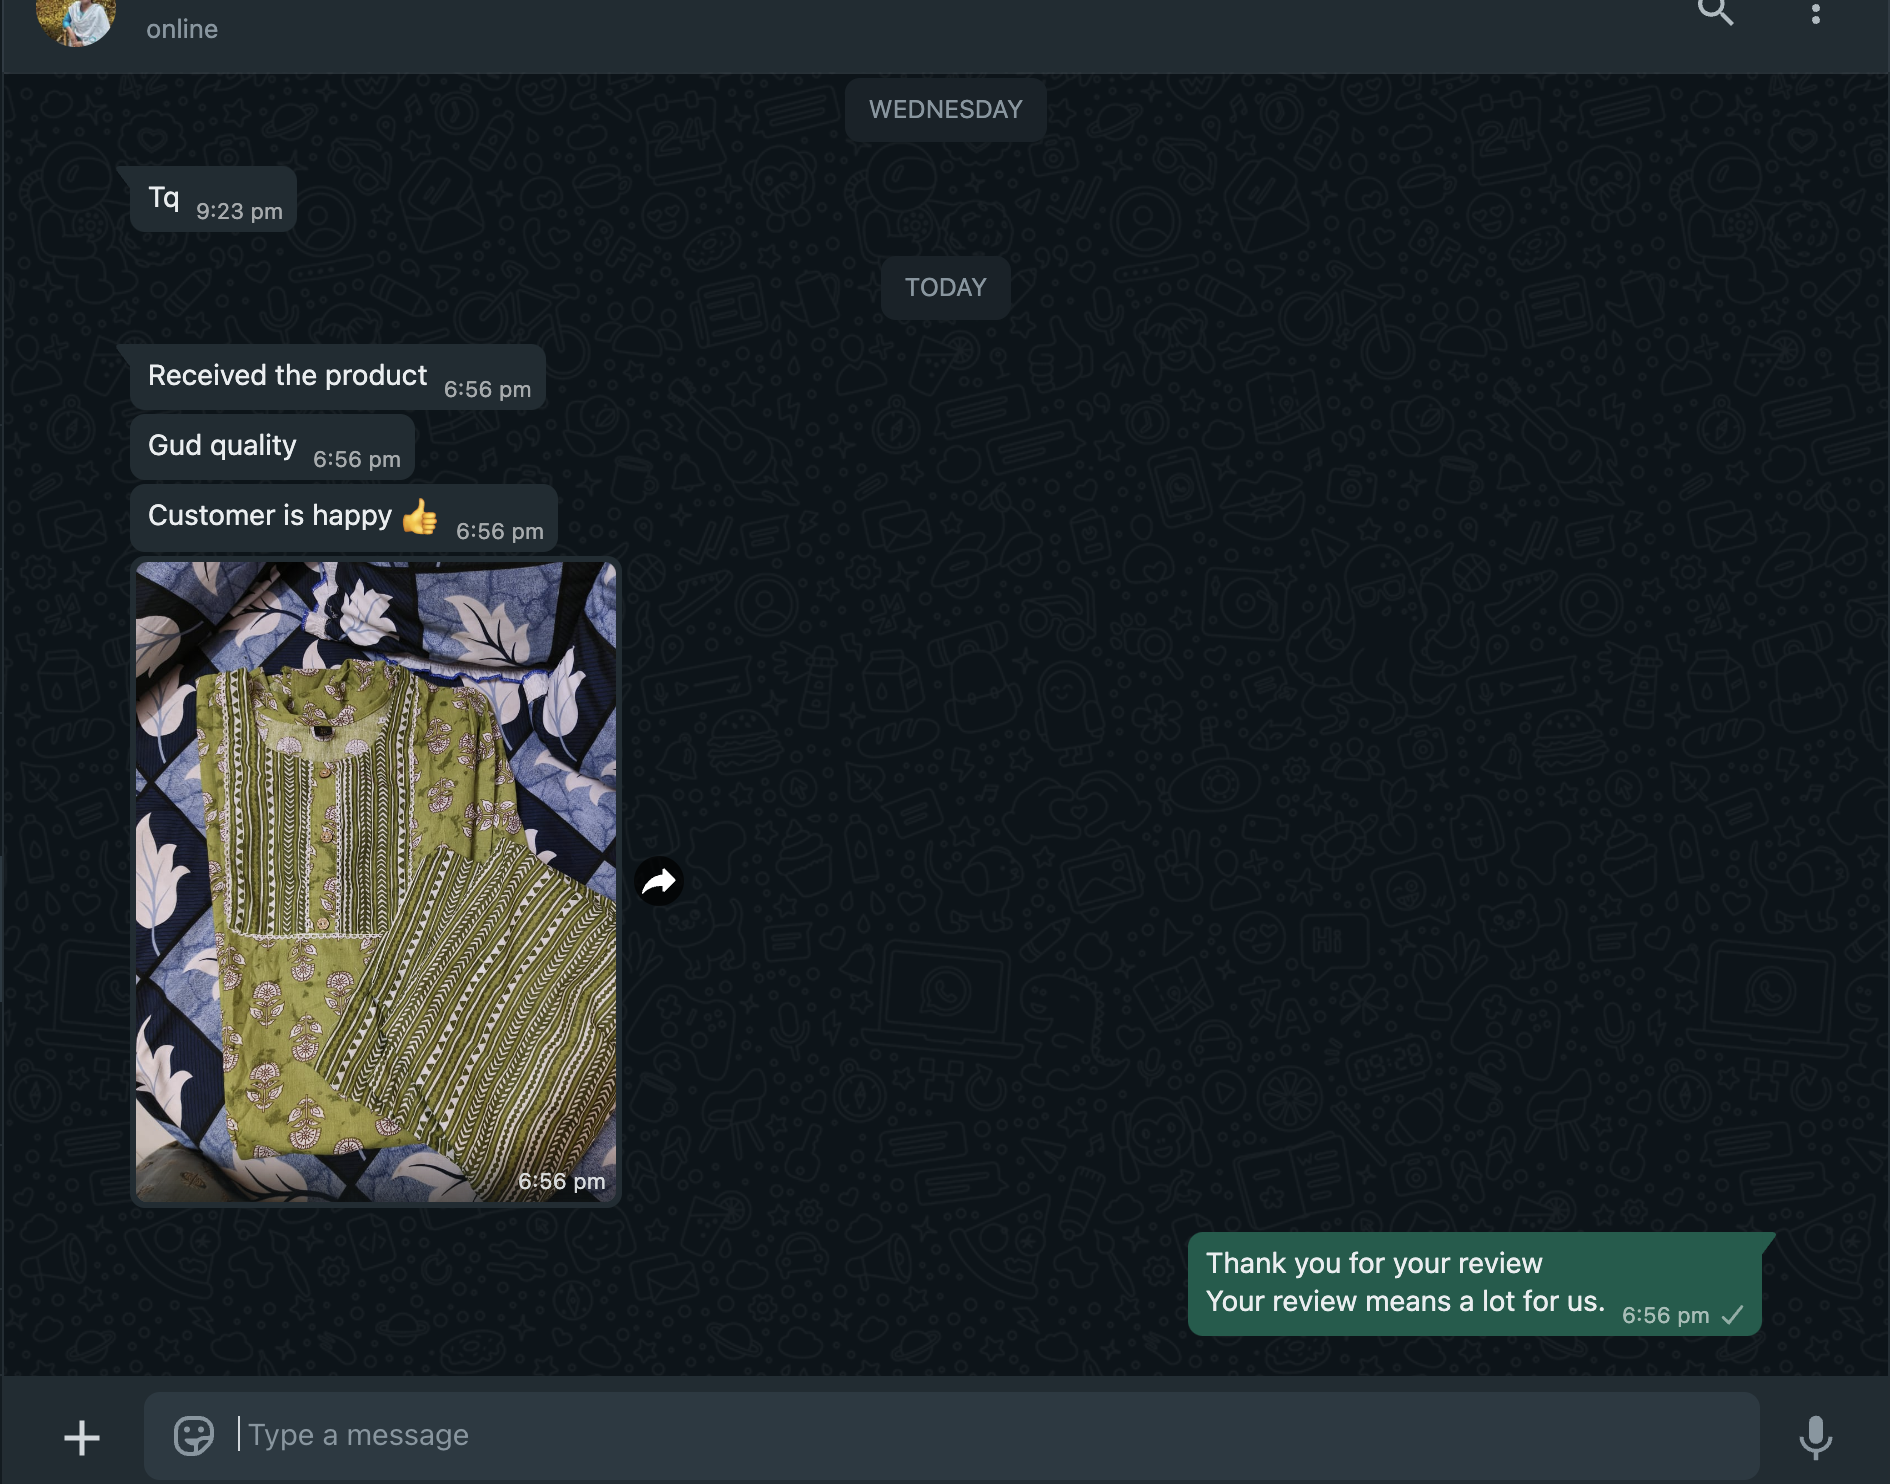
Task: Click the sent tick on the outgoing message
Action: [1732, 1316]
